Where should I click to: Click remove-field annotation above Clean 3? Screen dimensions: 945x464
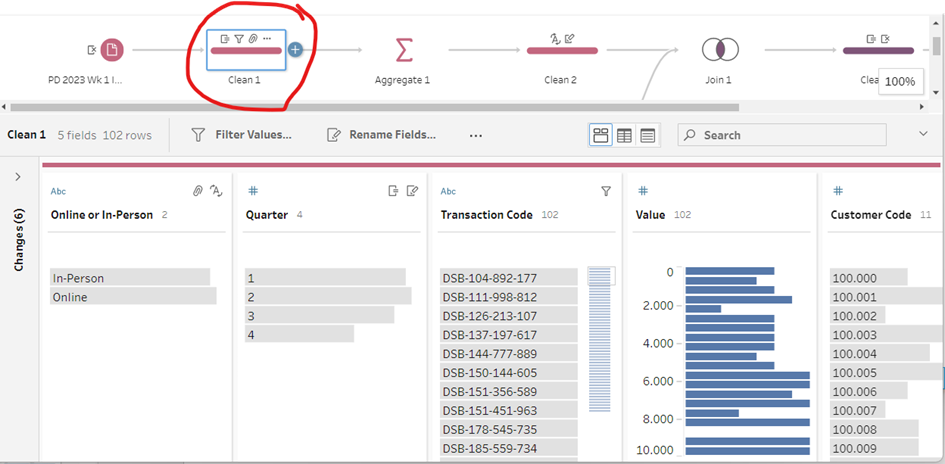(x=885, y=39)
